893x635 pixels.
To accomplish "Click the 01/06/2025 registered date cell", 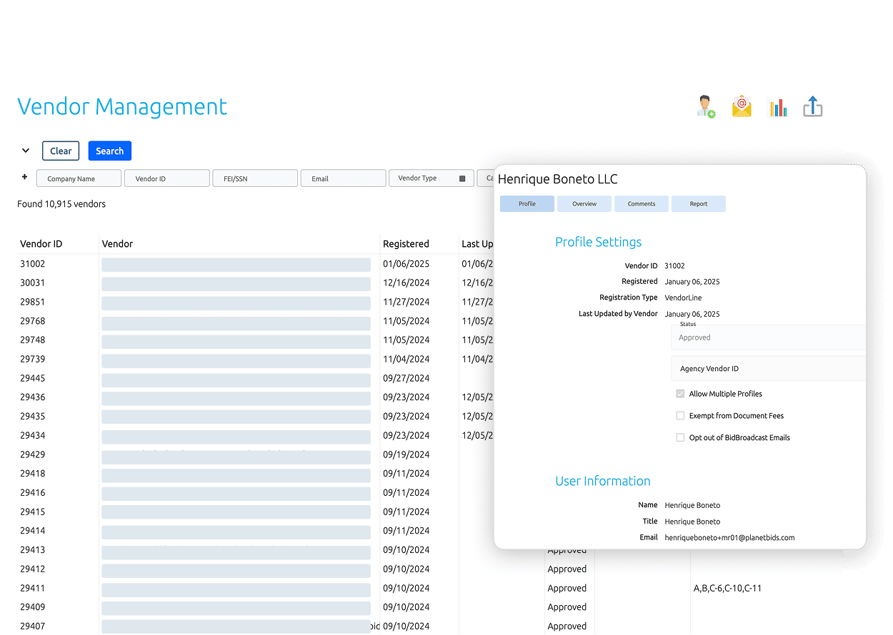I will [406, 264].
